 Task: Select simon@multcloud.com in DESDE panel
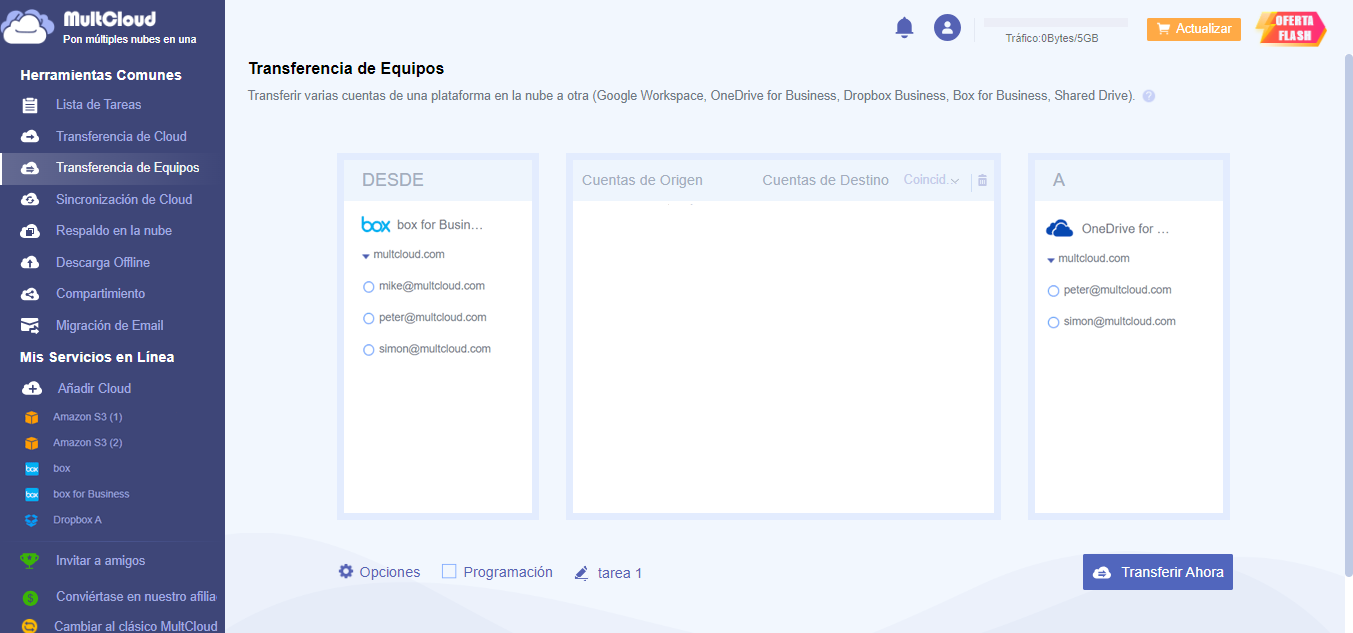pyautogui.click(x=369, y=350)
